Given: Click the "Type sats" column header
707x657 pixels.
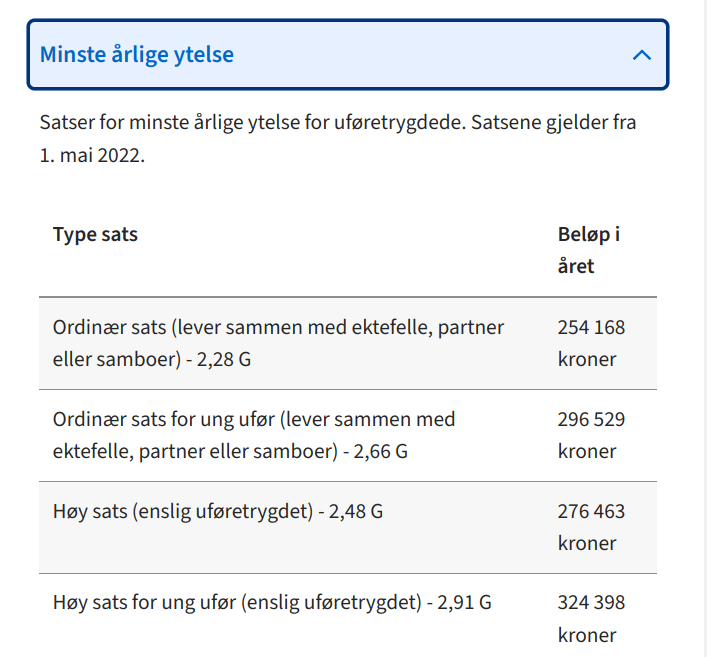Looking at the screenshot, I should 95,235.
